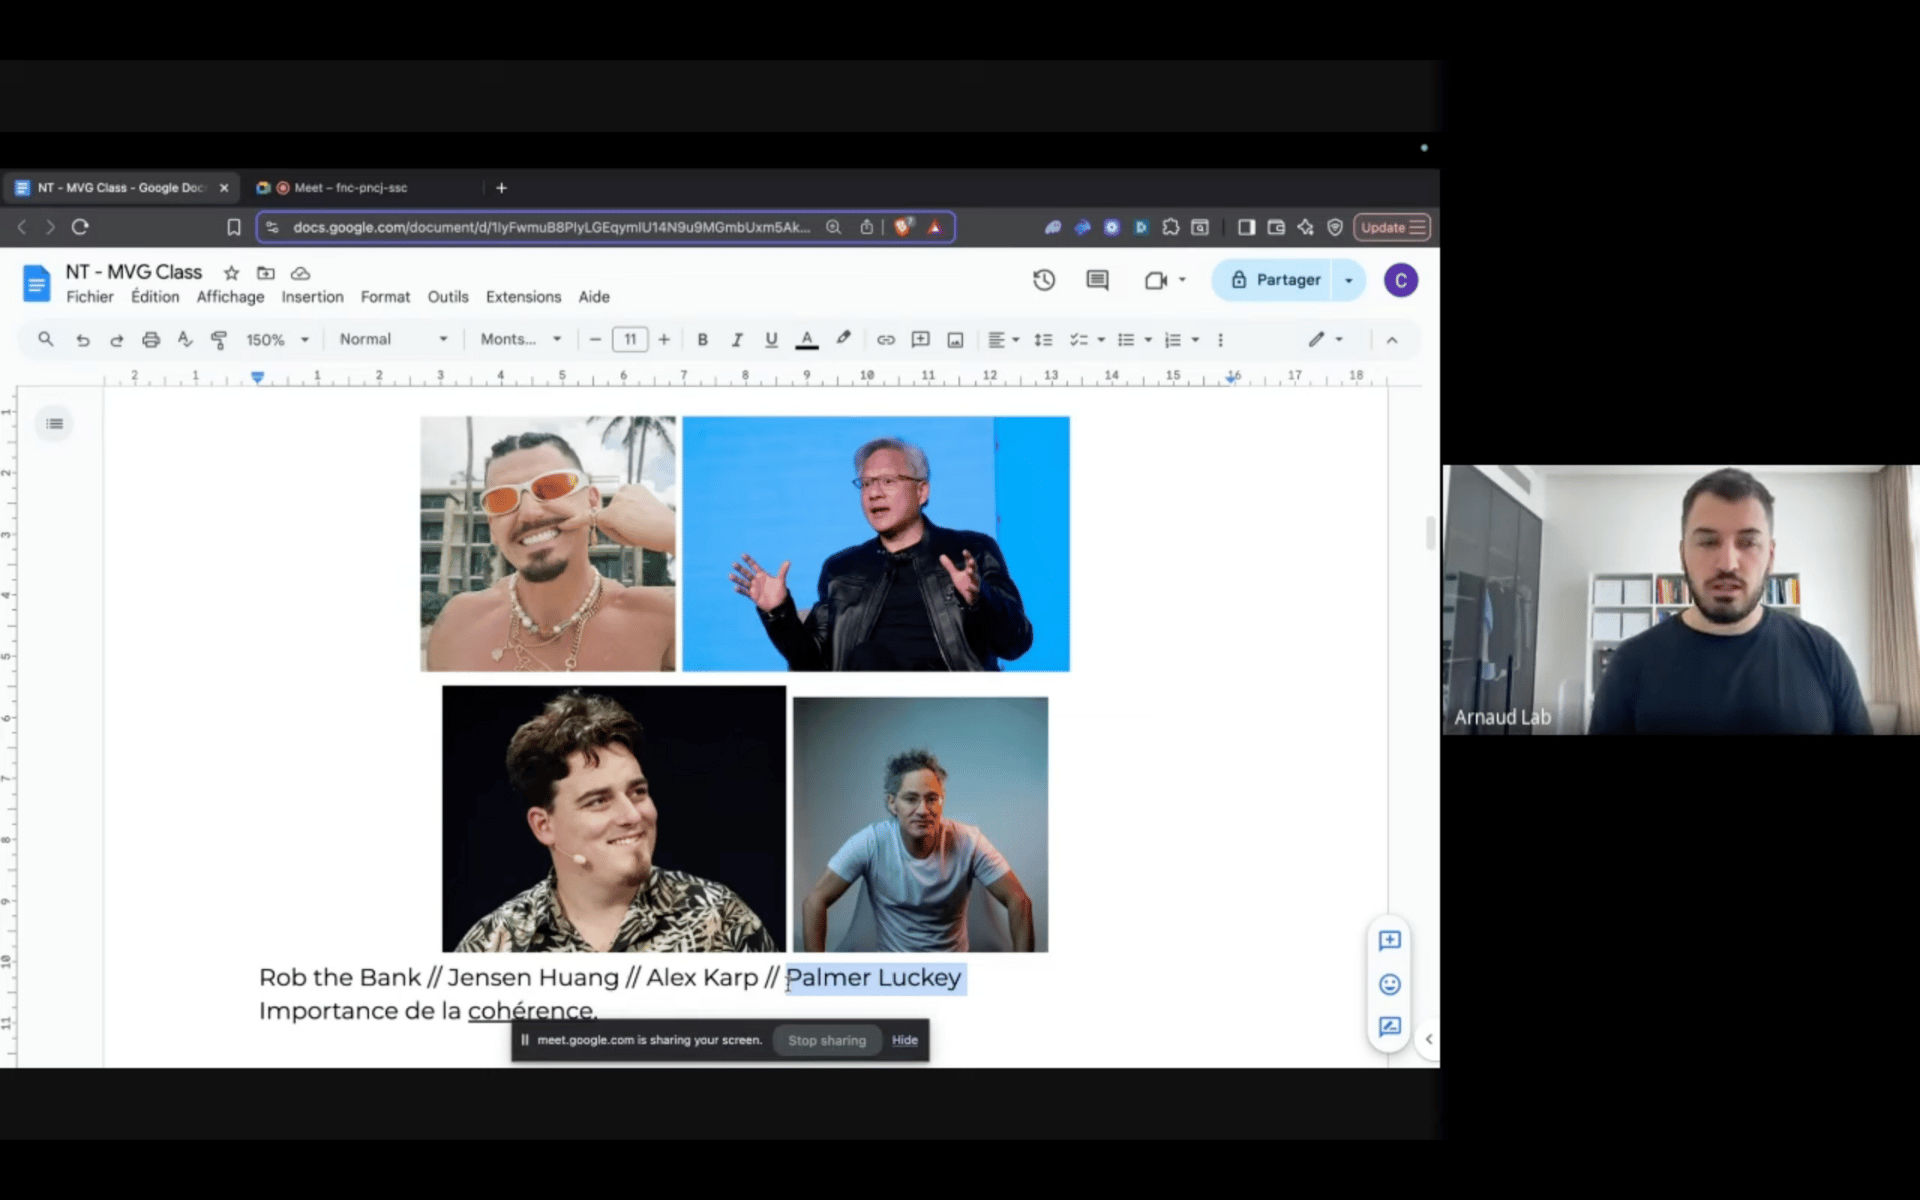
Task: Open the Montserrat font dropdown
Action: pos(520,340)
